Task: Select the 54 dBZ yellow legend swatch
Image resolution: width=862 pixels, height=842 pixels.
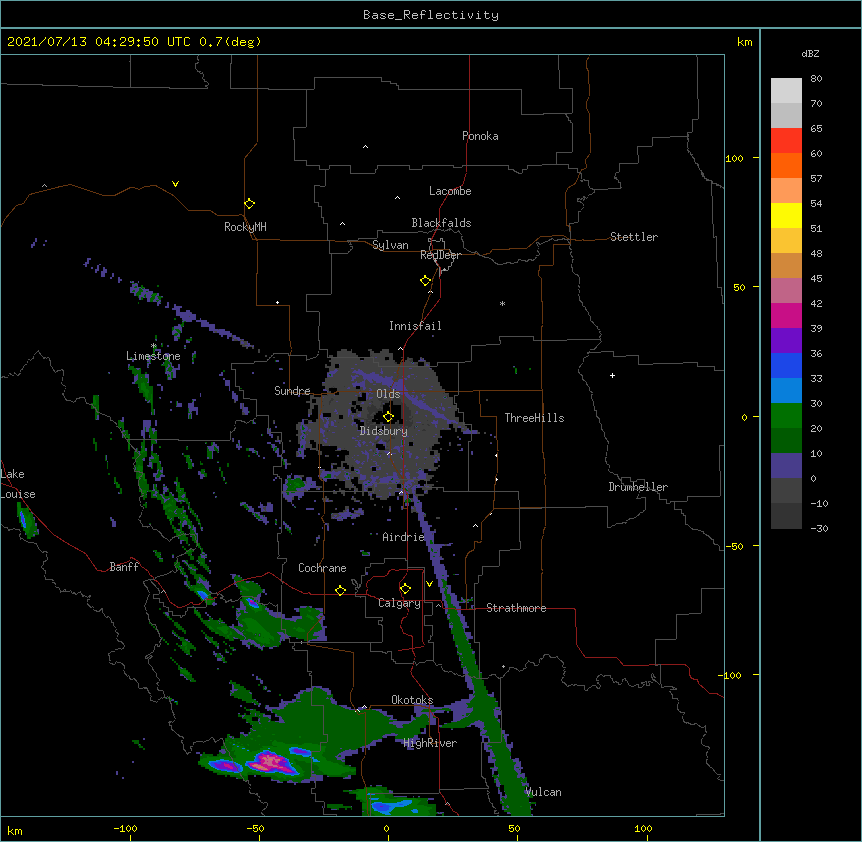Action: [x=786, y=215]
